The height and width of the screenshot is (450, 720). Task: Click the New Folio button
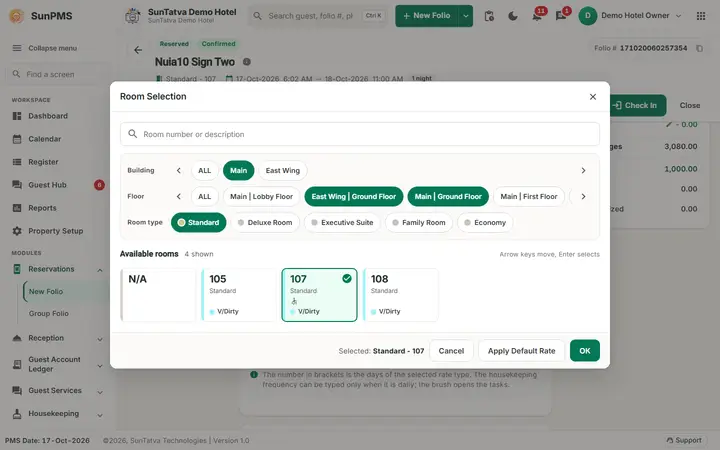click(427, 16)
